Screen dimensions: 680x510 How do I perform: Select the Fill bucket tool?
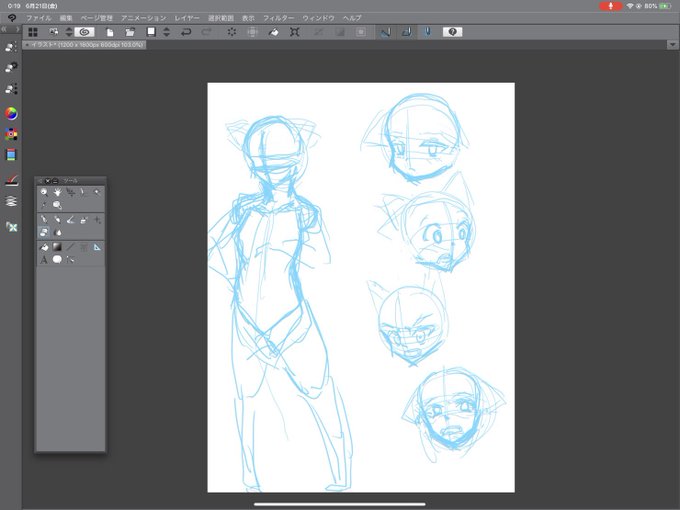click(x=44, y=247)
